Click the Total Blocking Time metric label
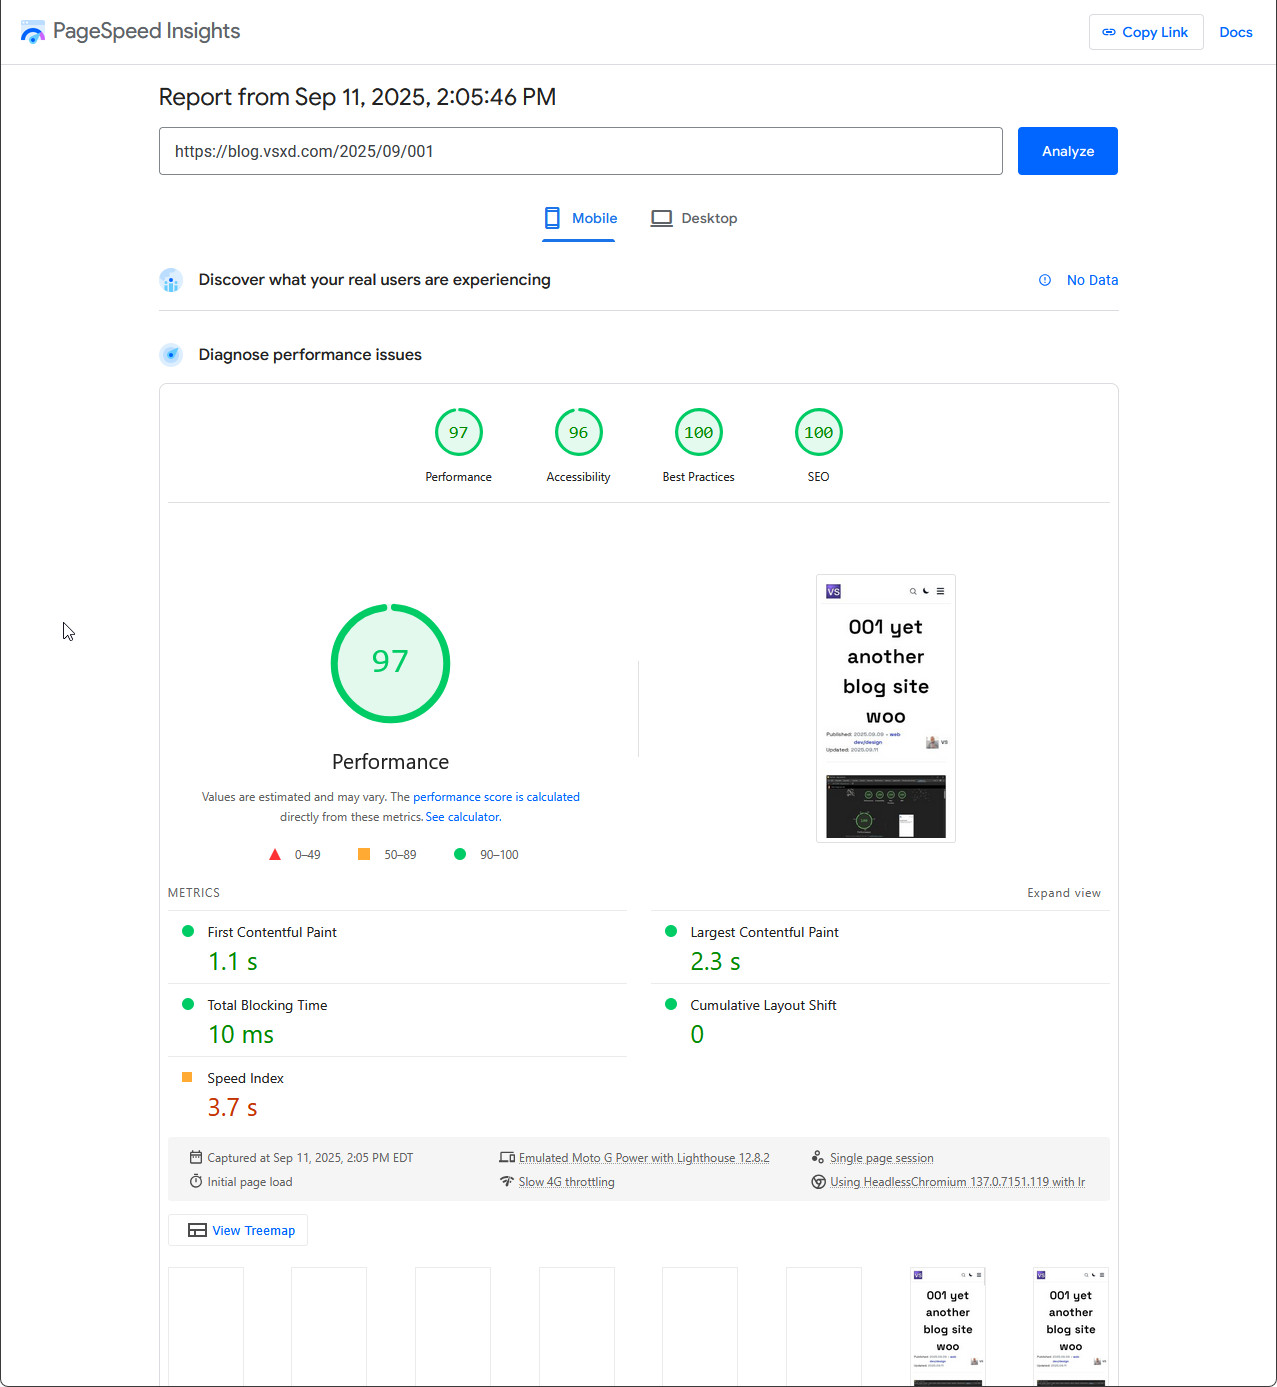Screen dimensions: 1277x1387 [267, 1005]
